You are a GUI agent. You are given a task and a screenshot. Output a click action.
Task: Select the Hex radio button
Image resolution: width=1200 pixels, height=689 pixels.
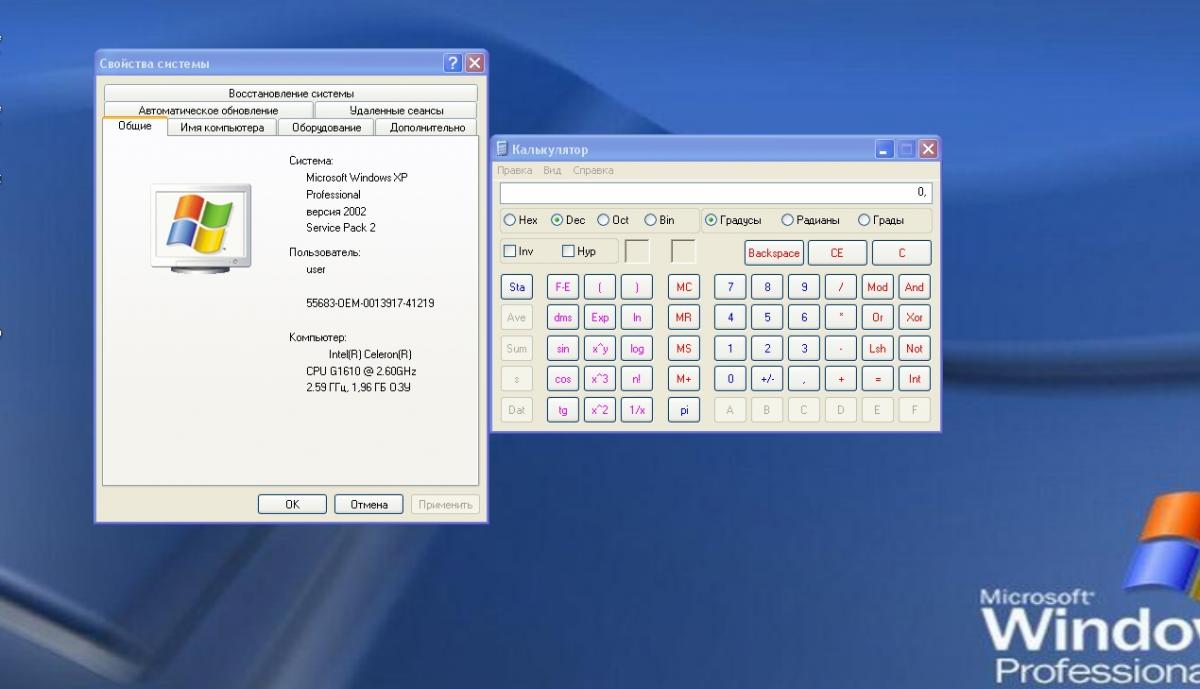(x=510, y=220)
